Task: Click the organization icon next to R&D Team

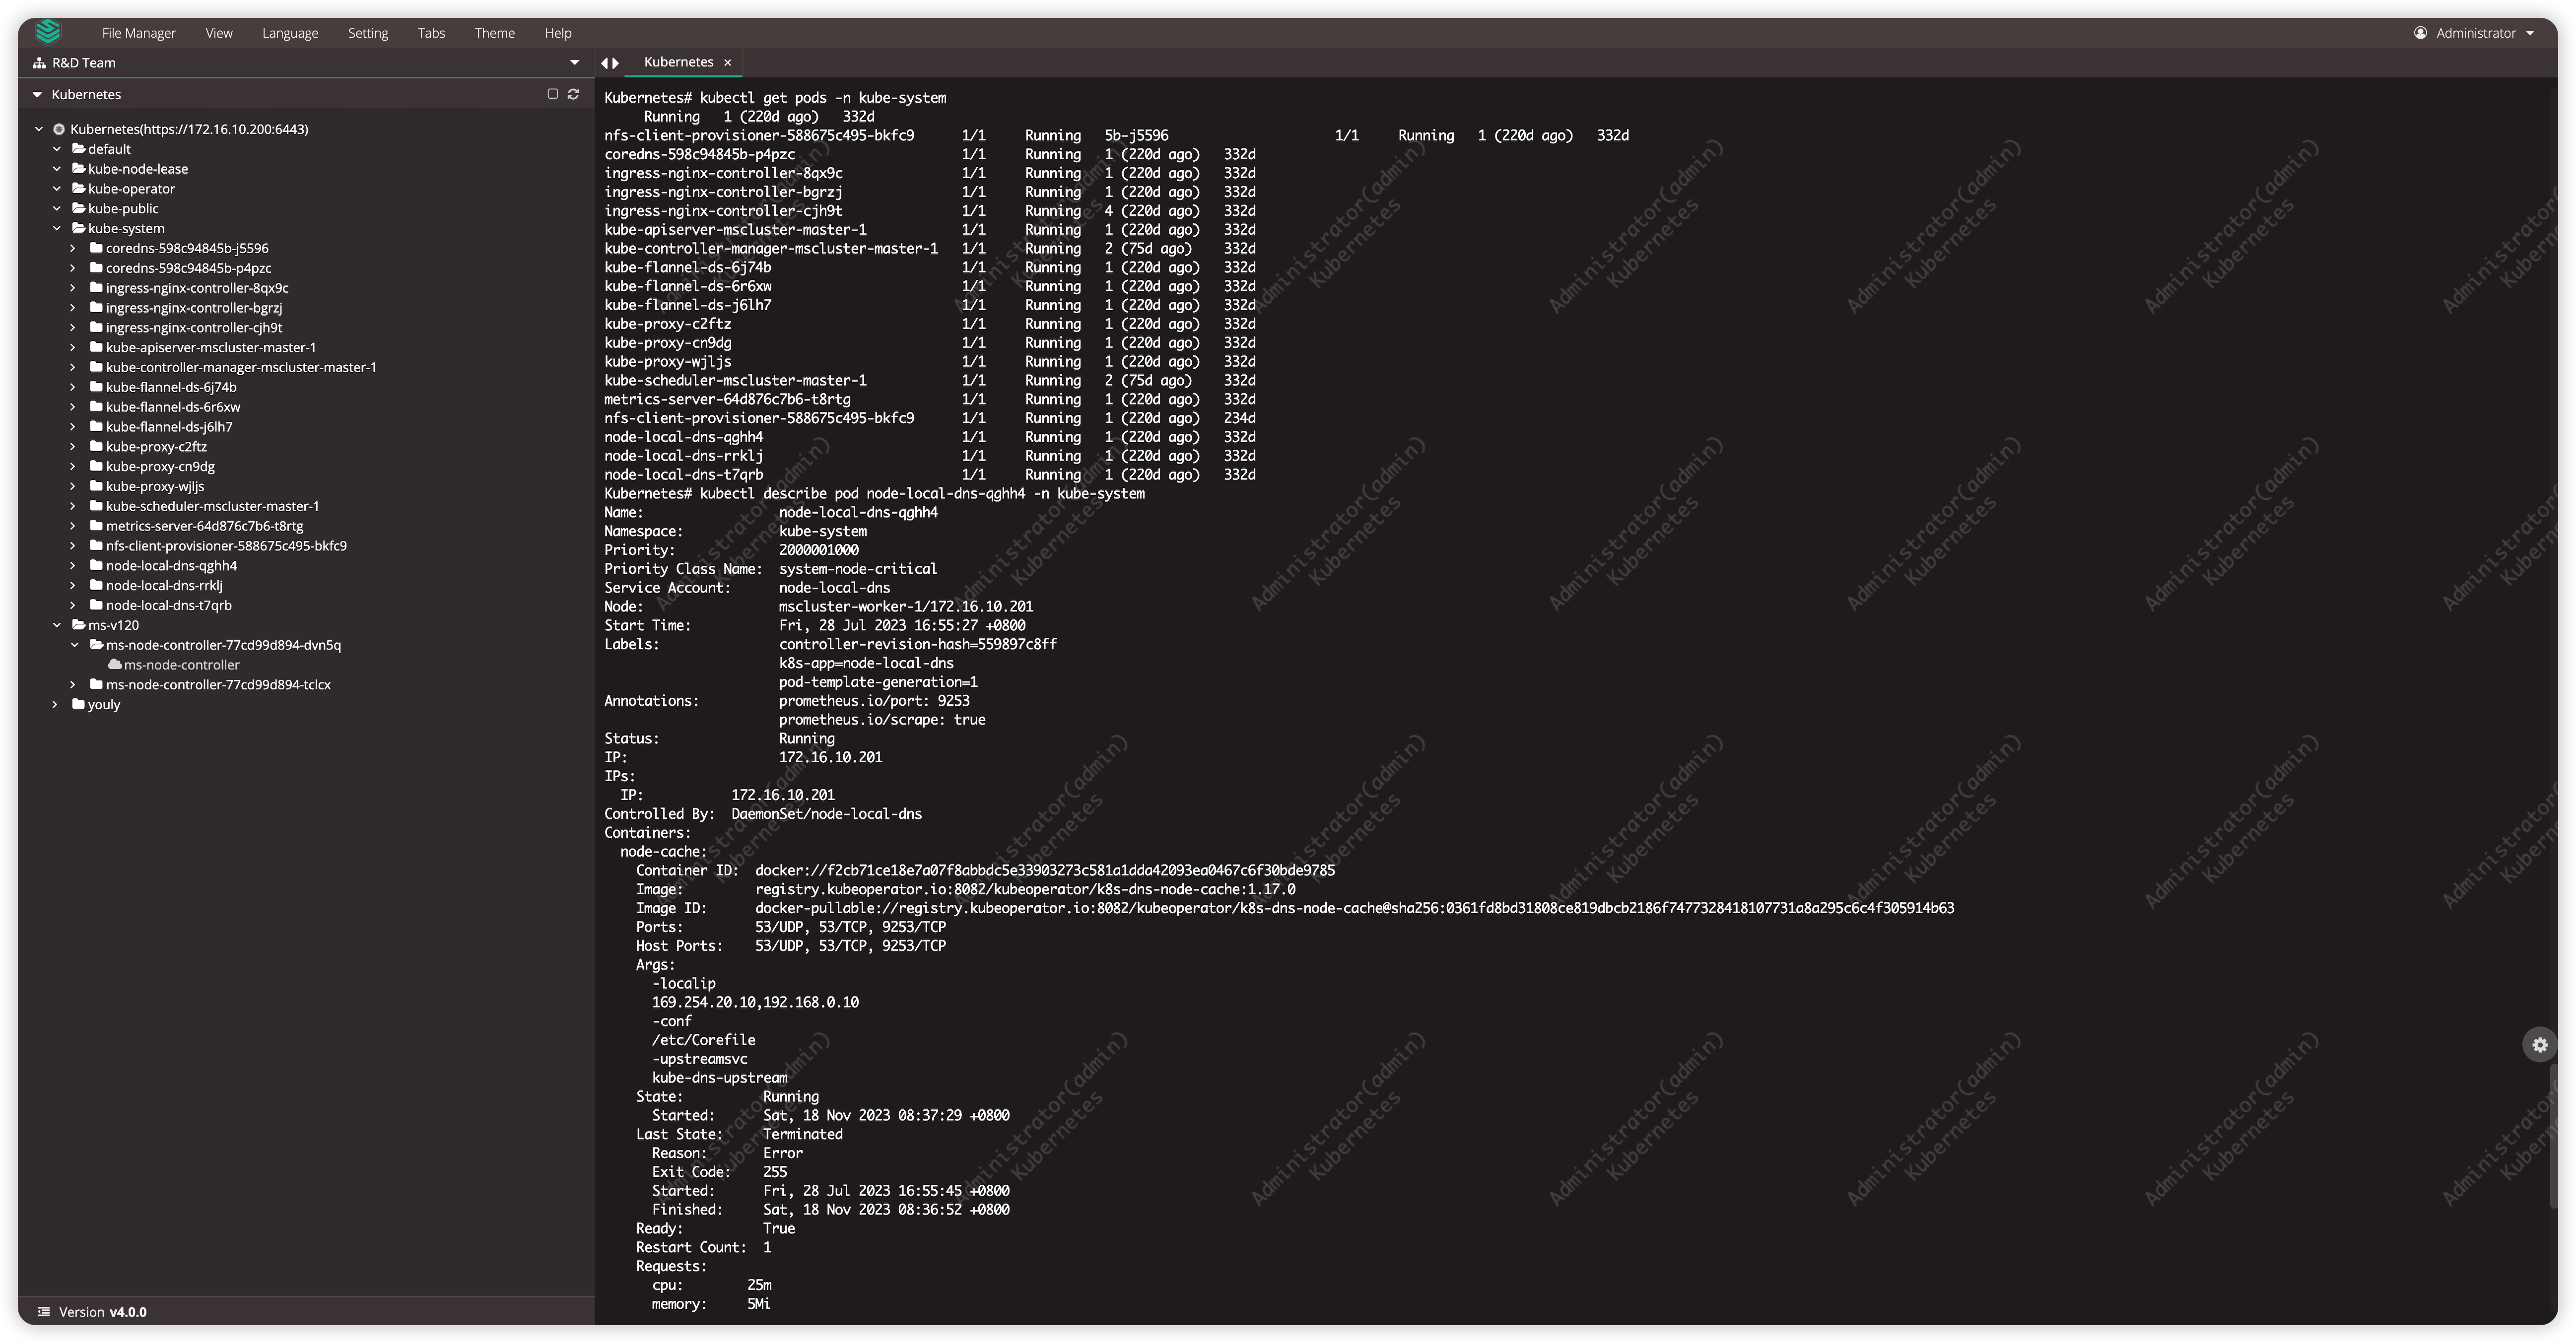Action: point(39,62)
